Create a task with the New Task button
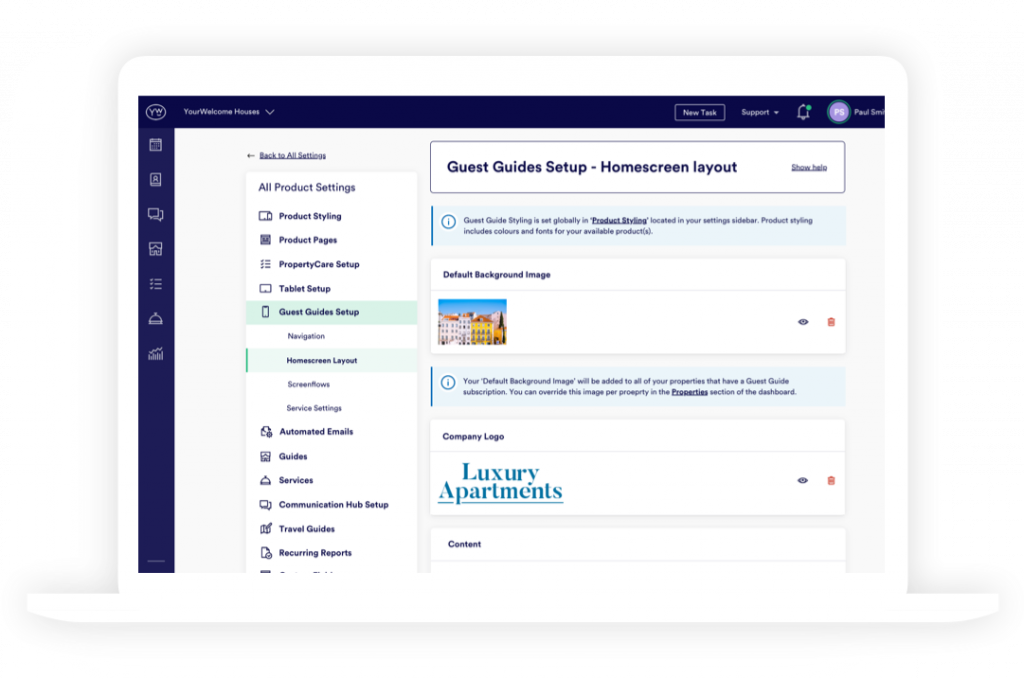Viewport: 1024px width, 679px height. tap(699, 112)
